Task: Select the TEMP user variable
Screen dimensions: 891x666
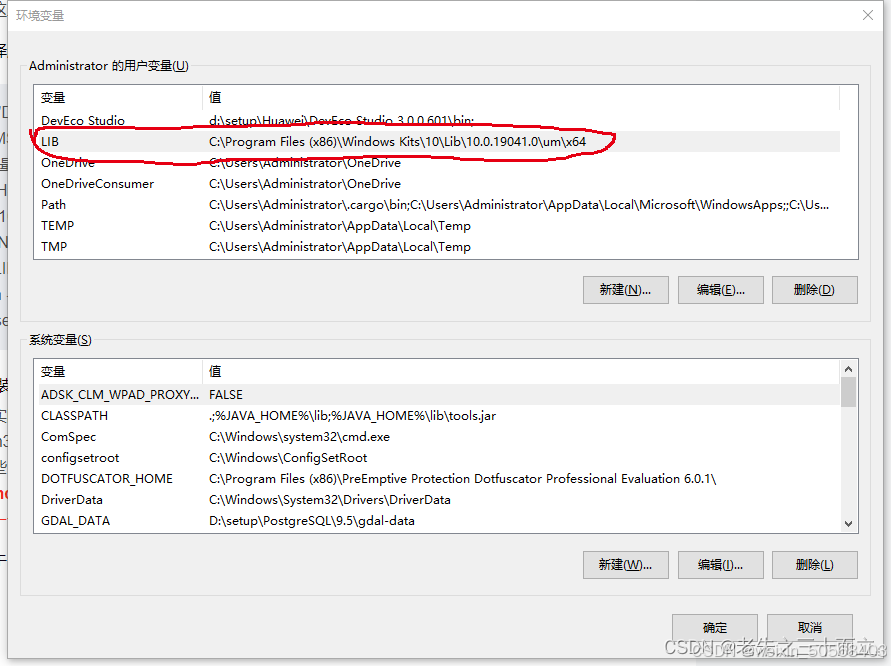Action: coord(120,225)
